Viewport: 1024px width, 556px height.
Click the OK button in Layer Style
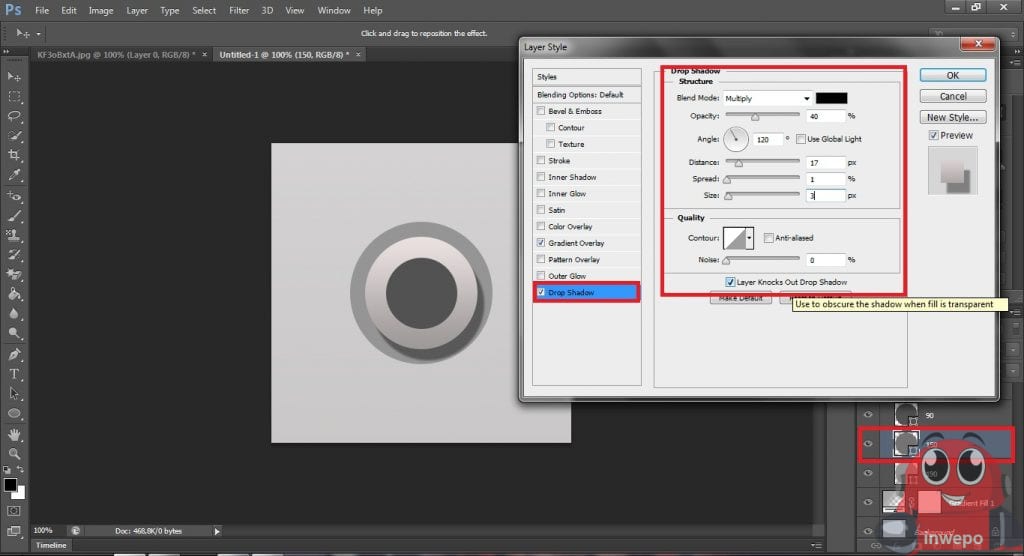[952, 75]
